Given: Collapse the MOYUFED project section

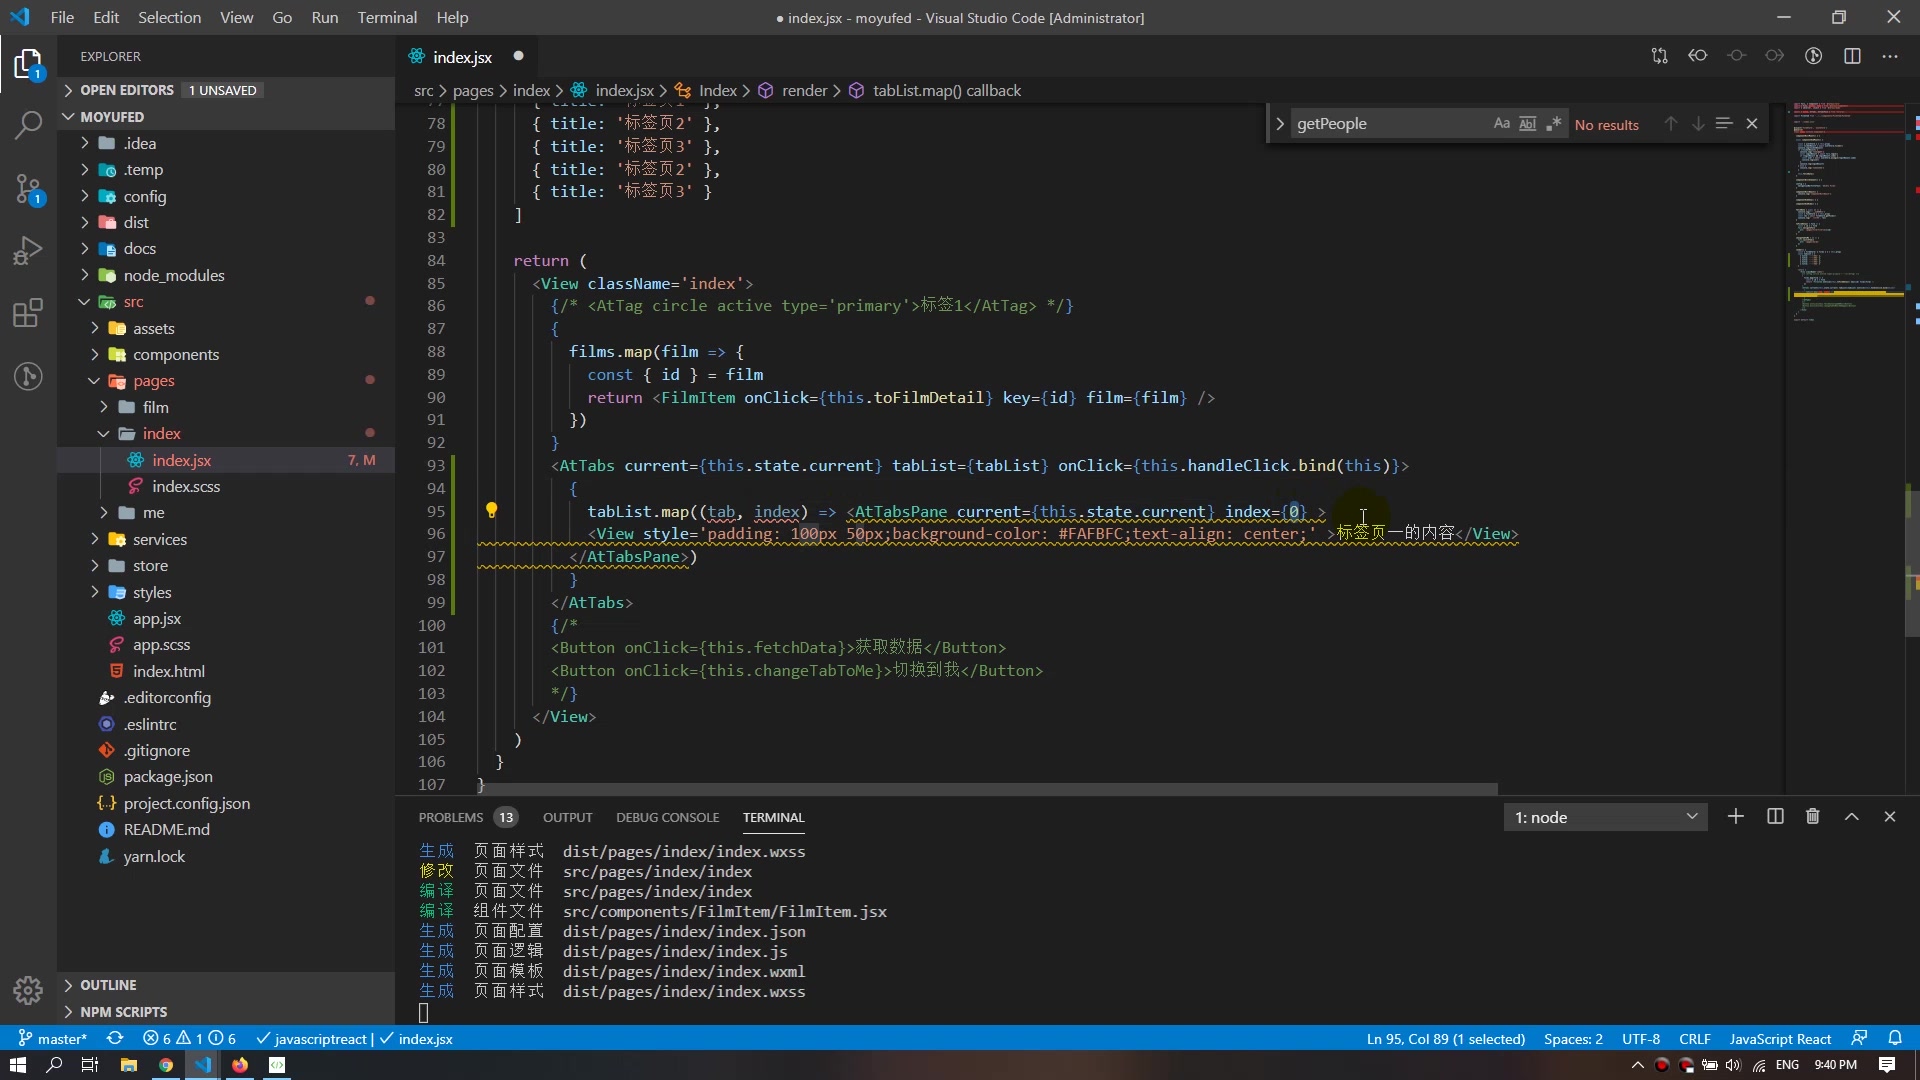Looking at the screenshot, I should 226,117.
